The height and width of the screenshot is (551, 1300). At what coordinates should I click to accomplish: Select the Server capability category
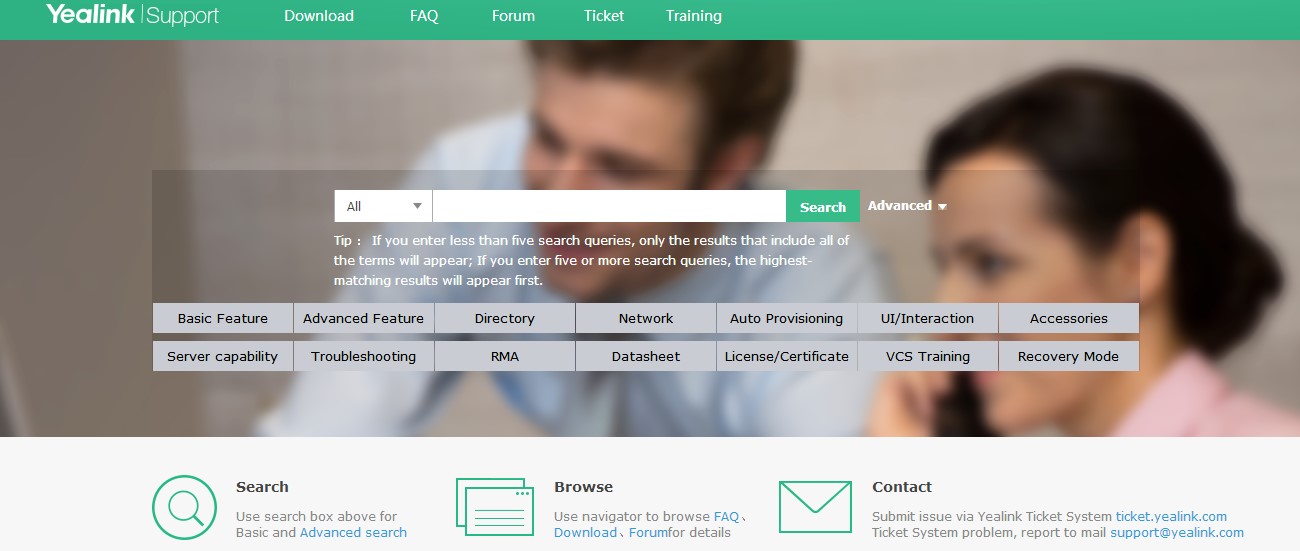(223, 356)
